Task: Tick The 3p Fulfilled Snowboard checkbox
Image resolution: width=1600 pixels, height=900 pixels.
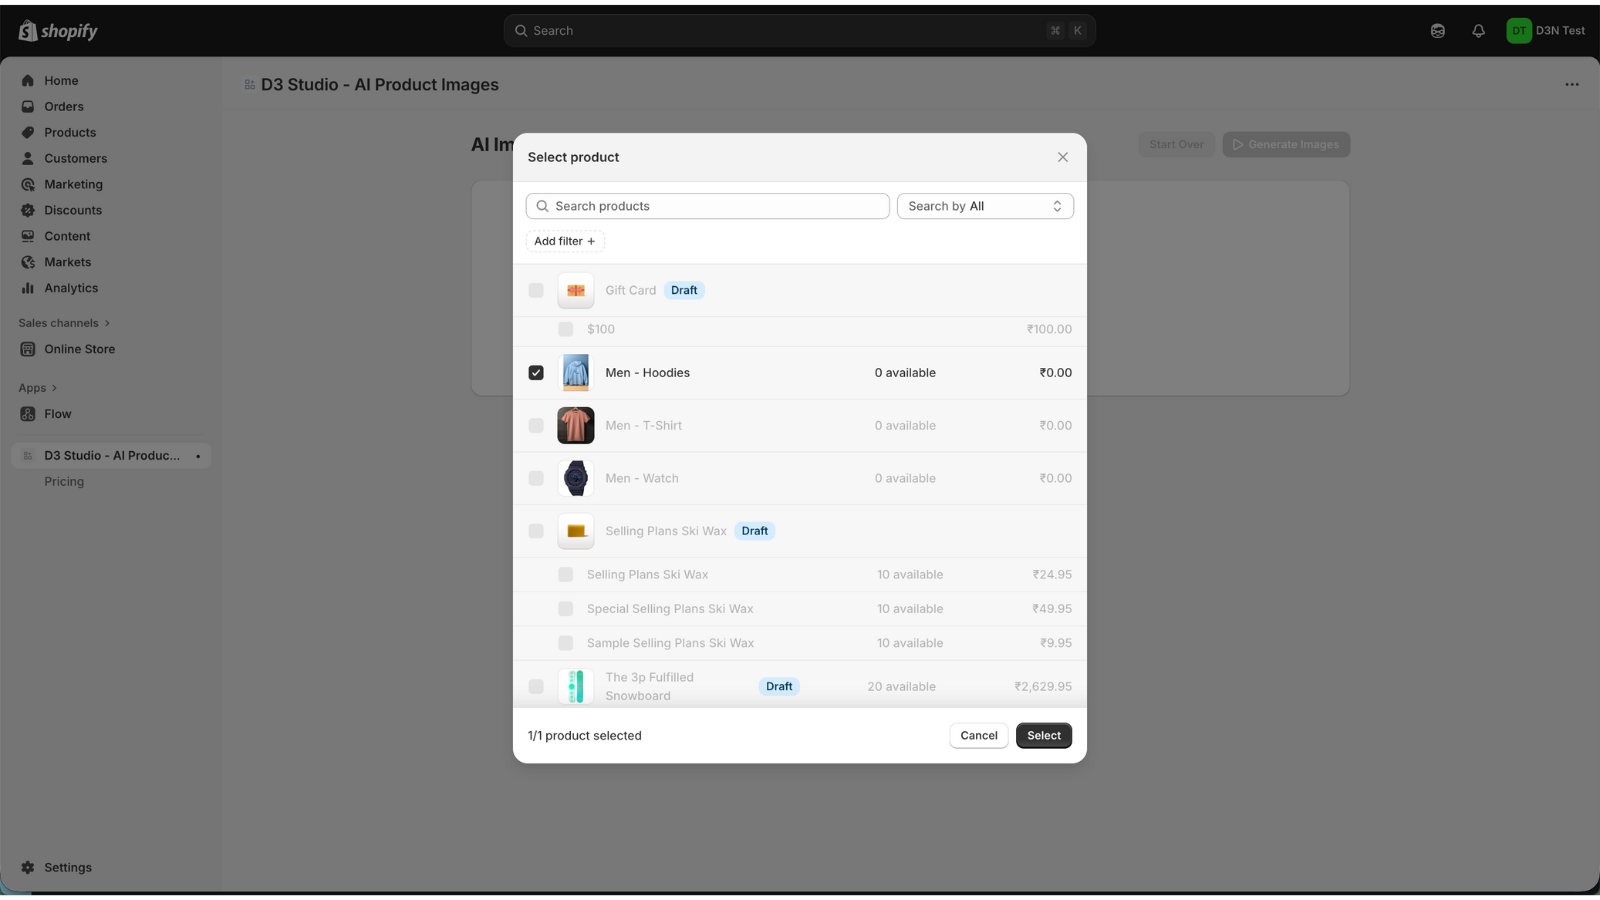Action: click(536, 687)
